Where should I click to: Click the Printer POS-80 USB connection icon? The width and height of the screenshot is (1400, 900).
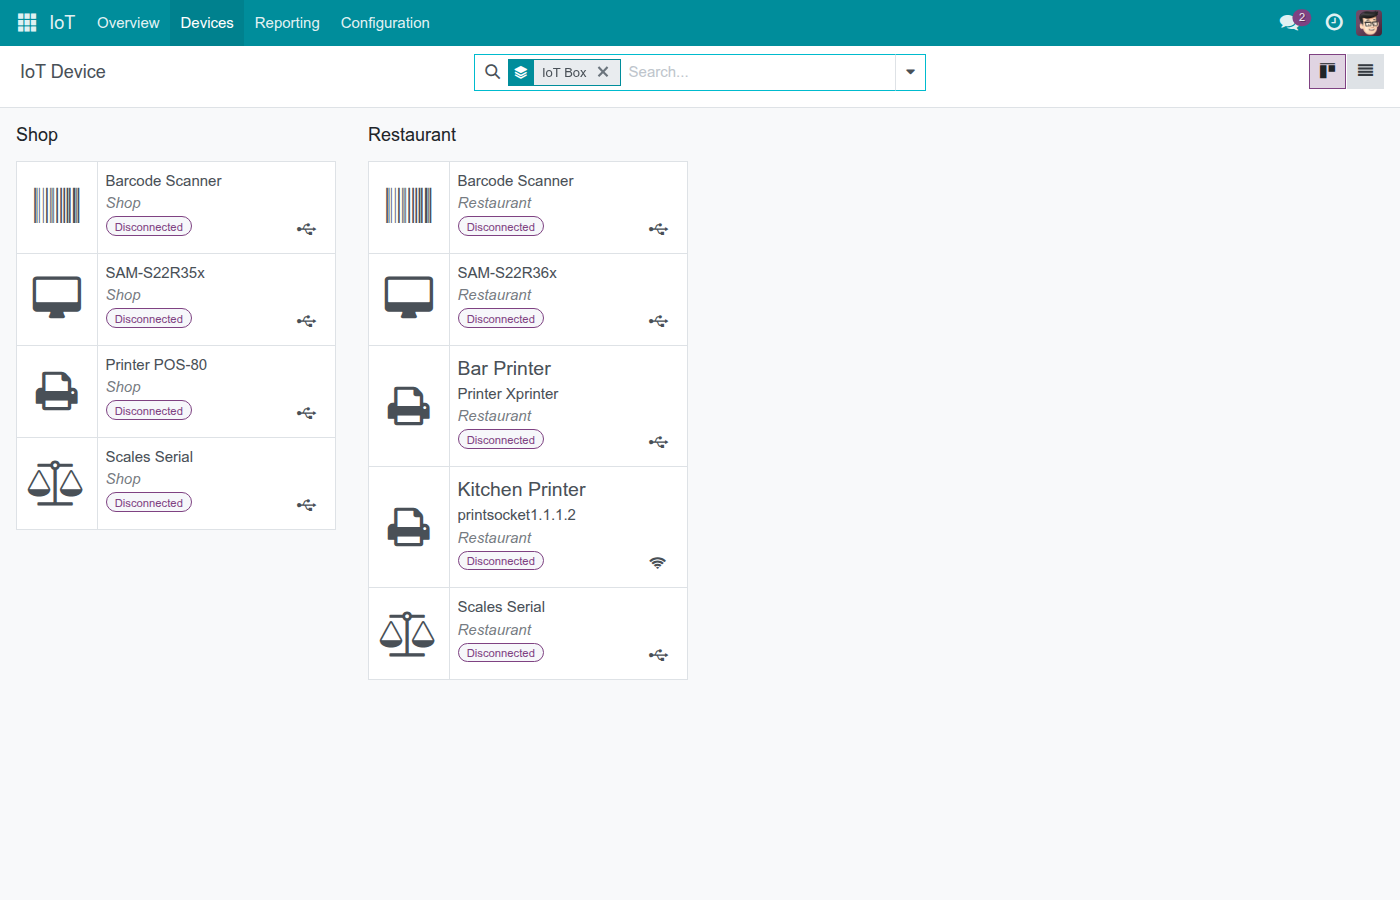pos(306,413)
